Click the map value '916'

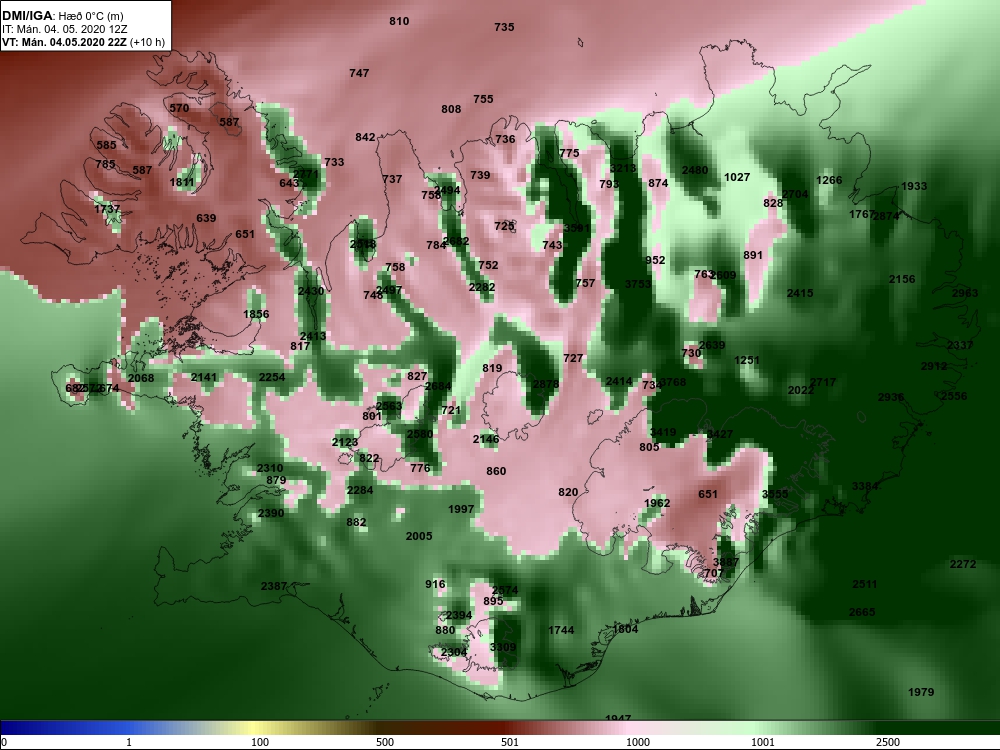(x=436, y=584)
